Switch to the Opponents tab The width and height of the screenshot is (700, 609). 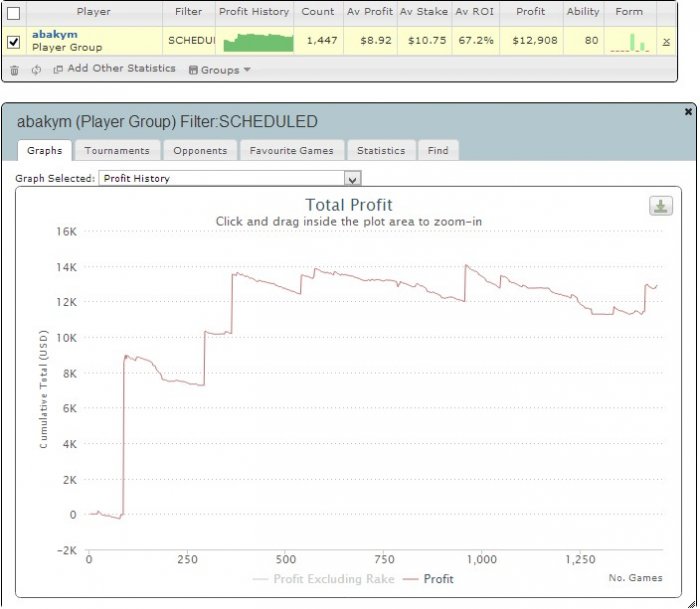[200, 150]
